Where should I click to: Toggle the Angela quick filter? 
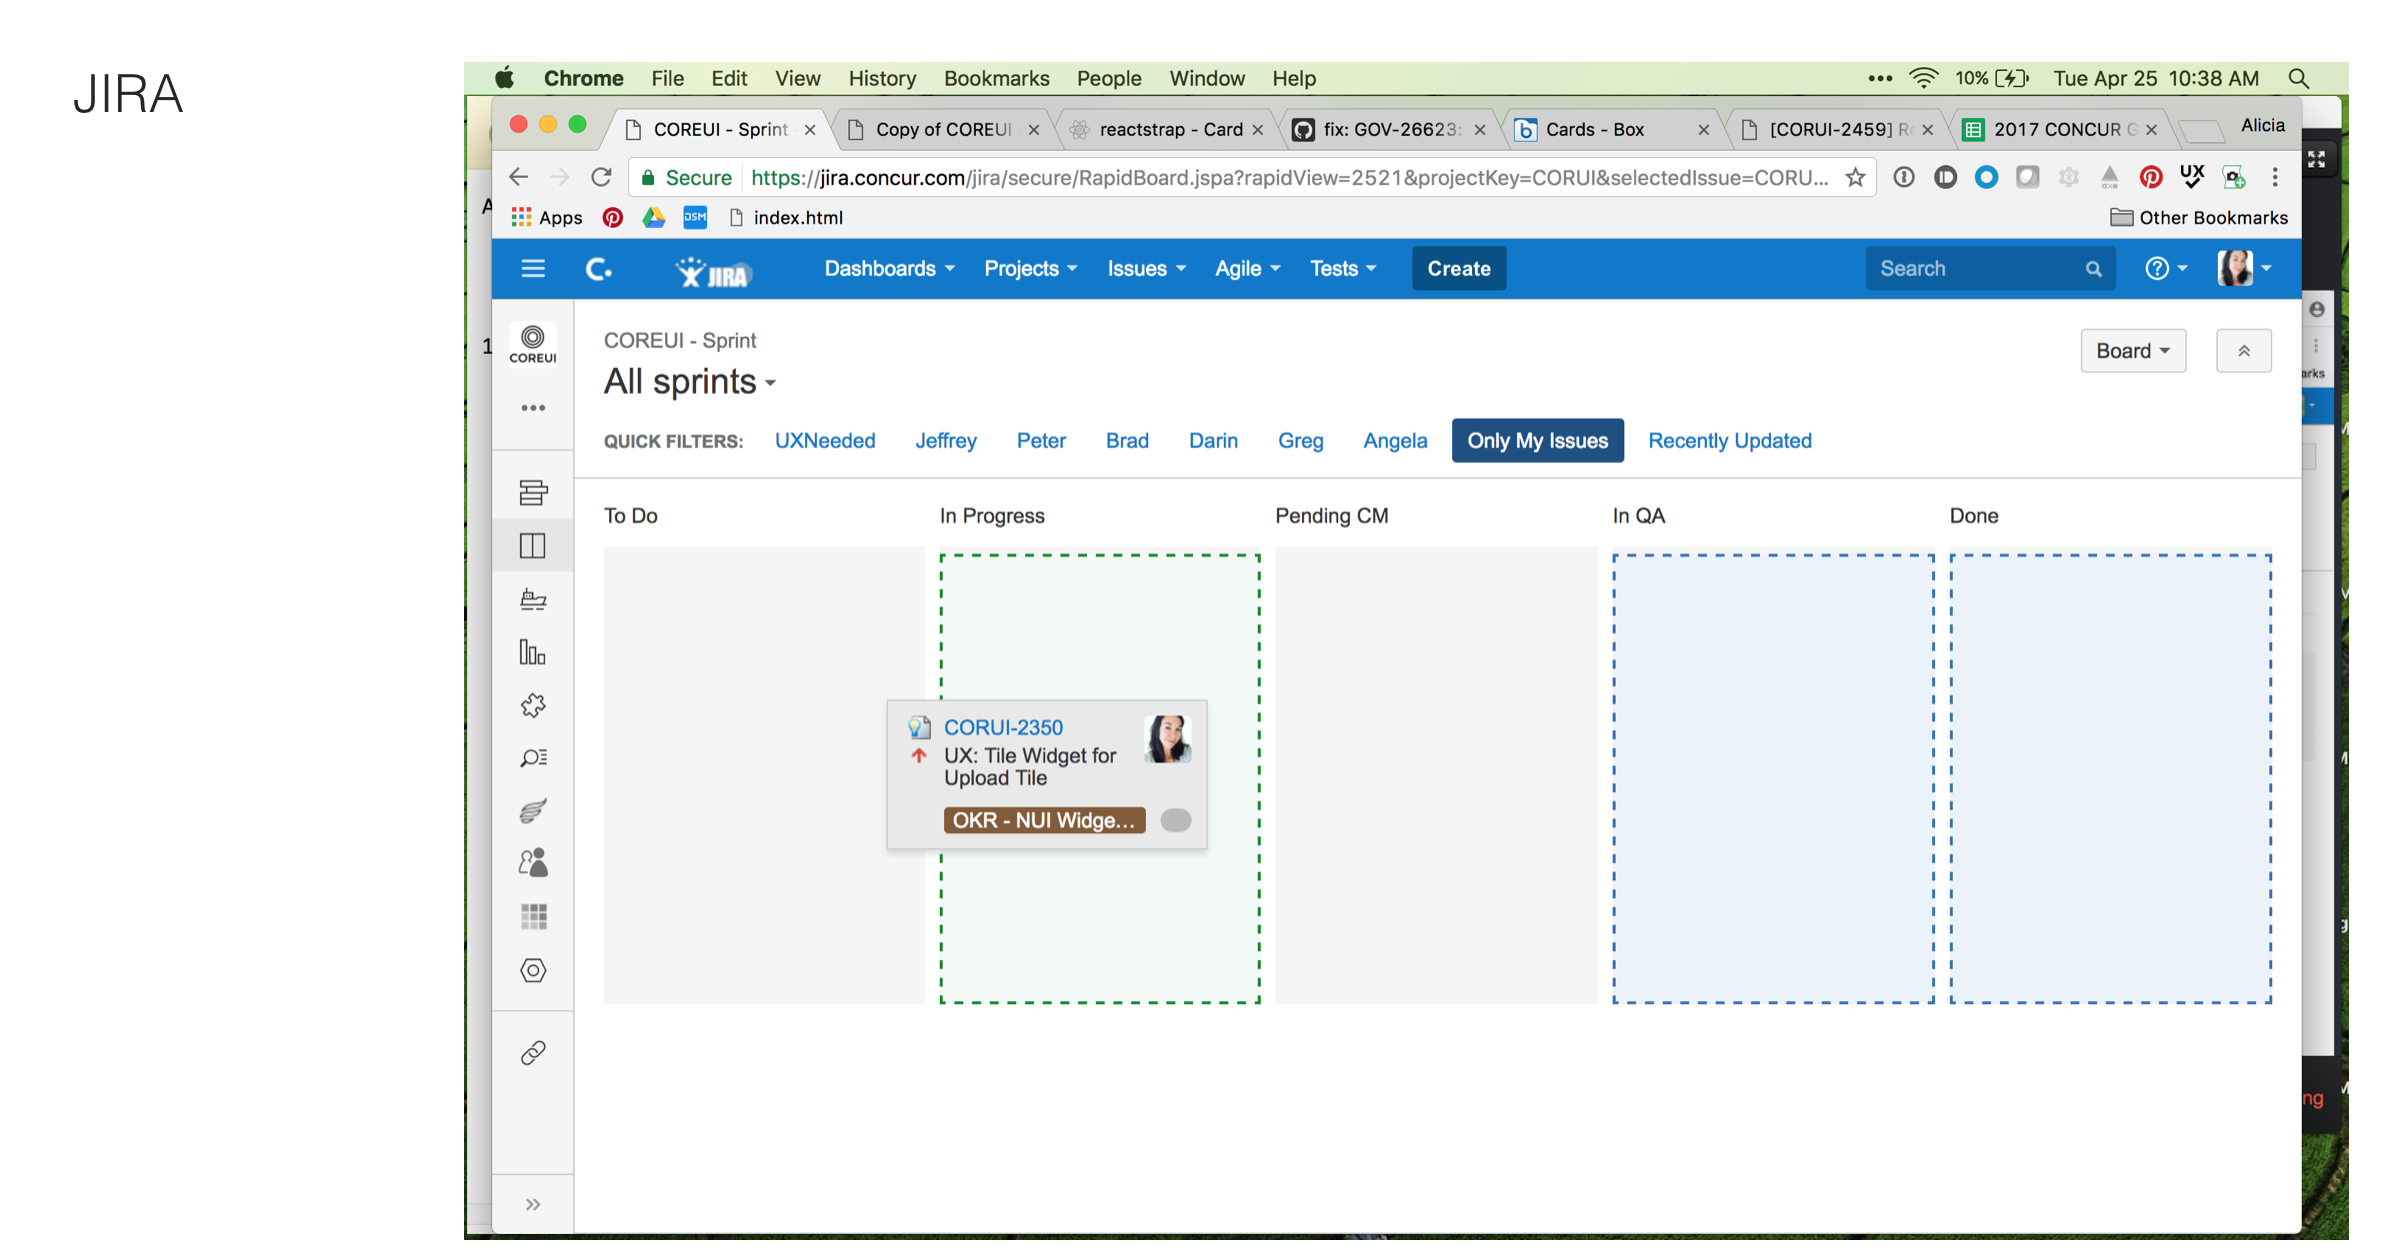[1395, 441]
